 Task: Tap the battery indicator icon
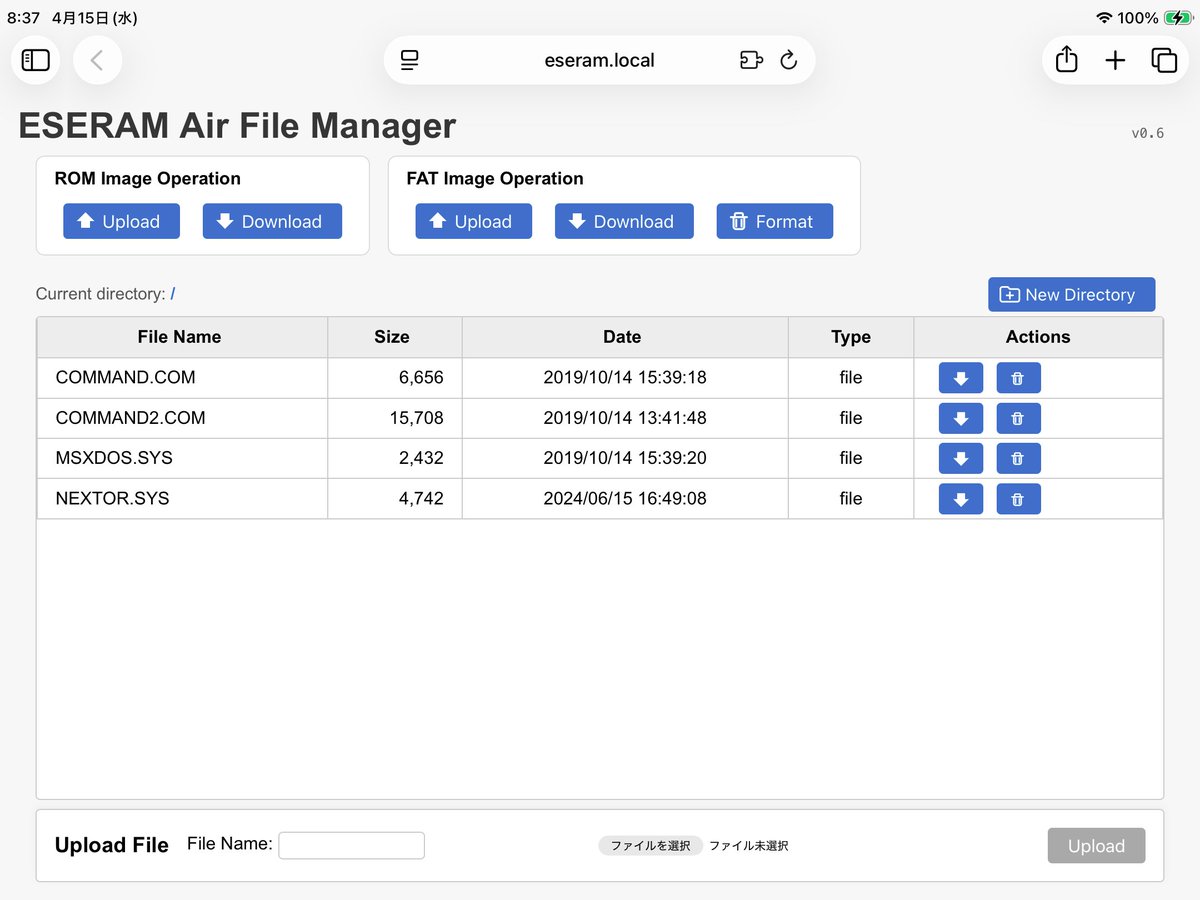point(1177,18)
